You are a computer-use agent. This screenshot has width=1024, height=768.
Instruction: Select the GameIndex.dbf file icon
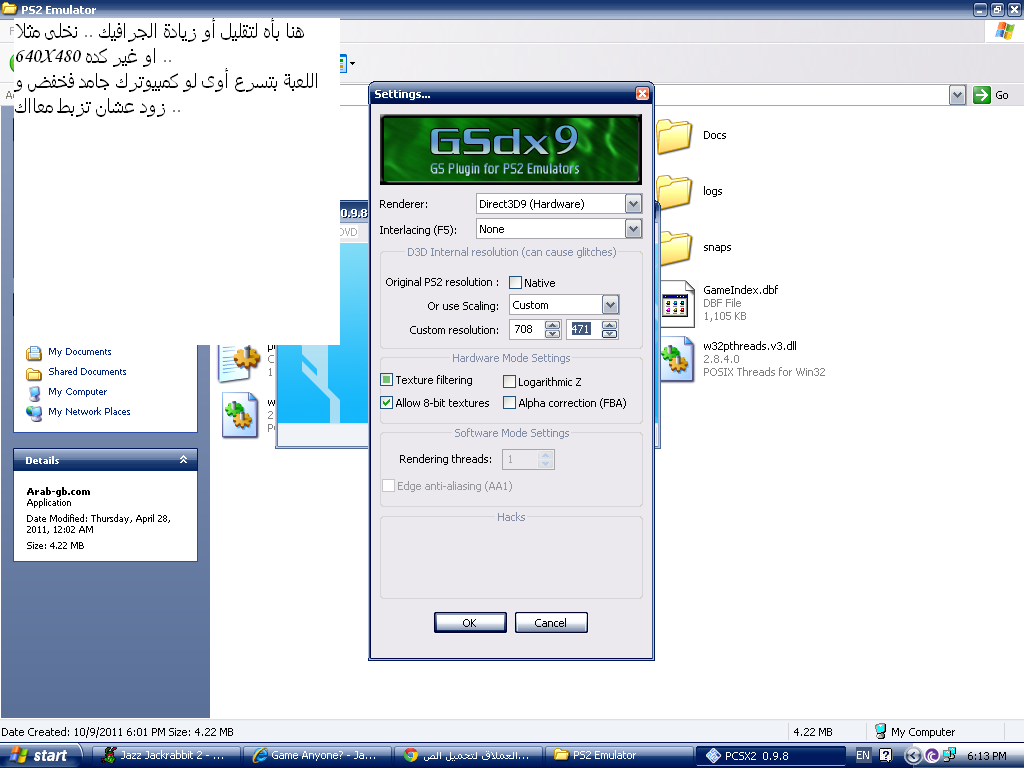(x=677, y=304)
